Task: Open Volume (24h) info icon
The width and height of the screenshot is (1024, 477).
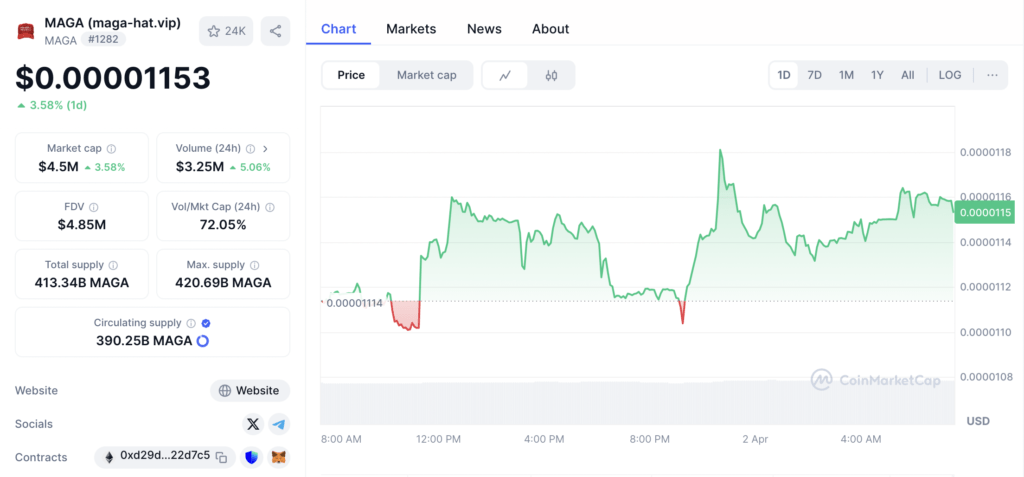Action: tap(250, 149)
